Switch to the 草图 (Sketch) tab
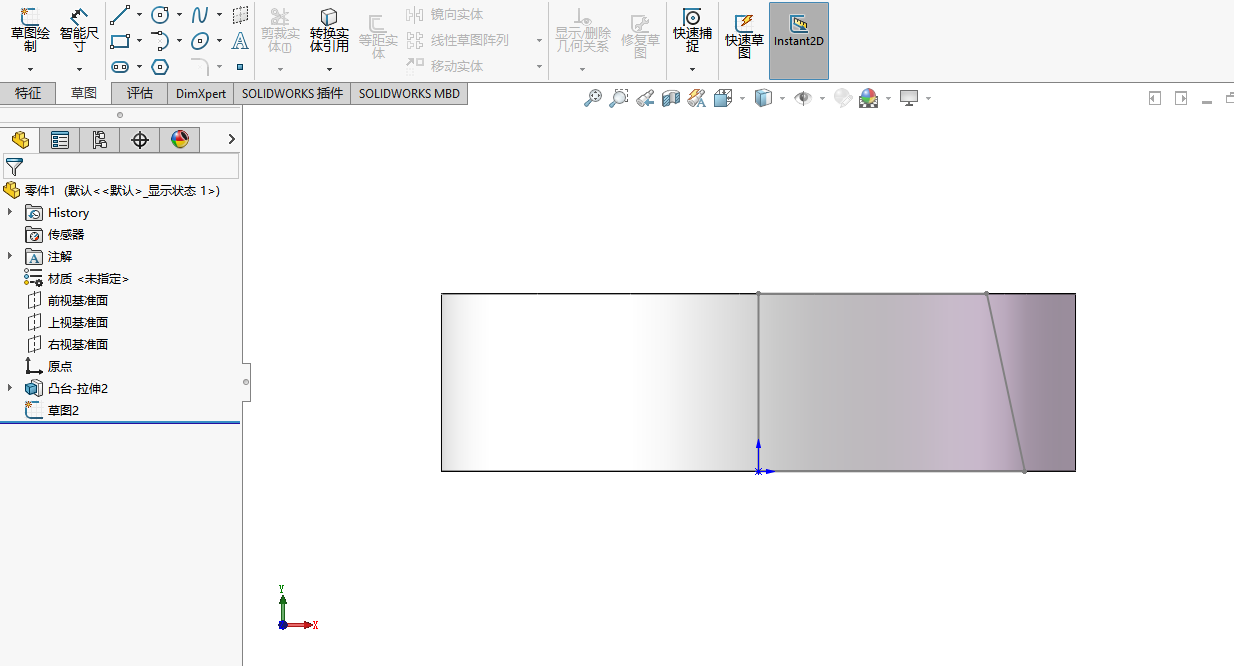The image size is (1234, 666). [83, 93]
